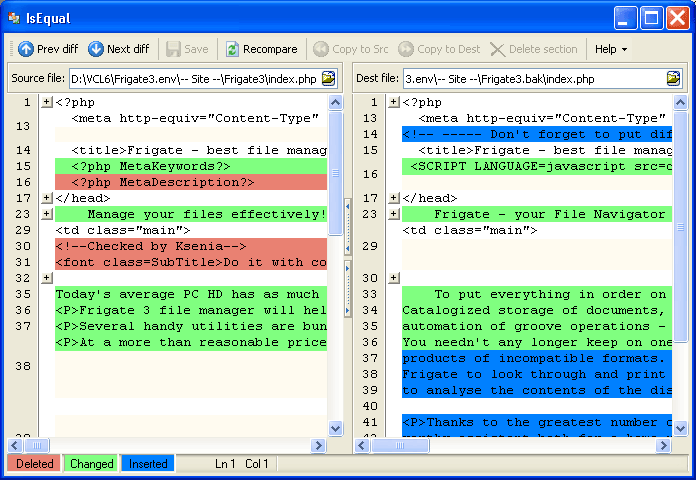Select 'automation of groove operations' line
The height and width of the screenshot is (480, 696).
537,326
